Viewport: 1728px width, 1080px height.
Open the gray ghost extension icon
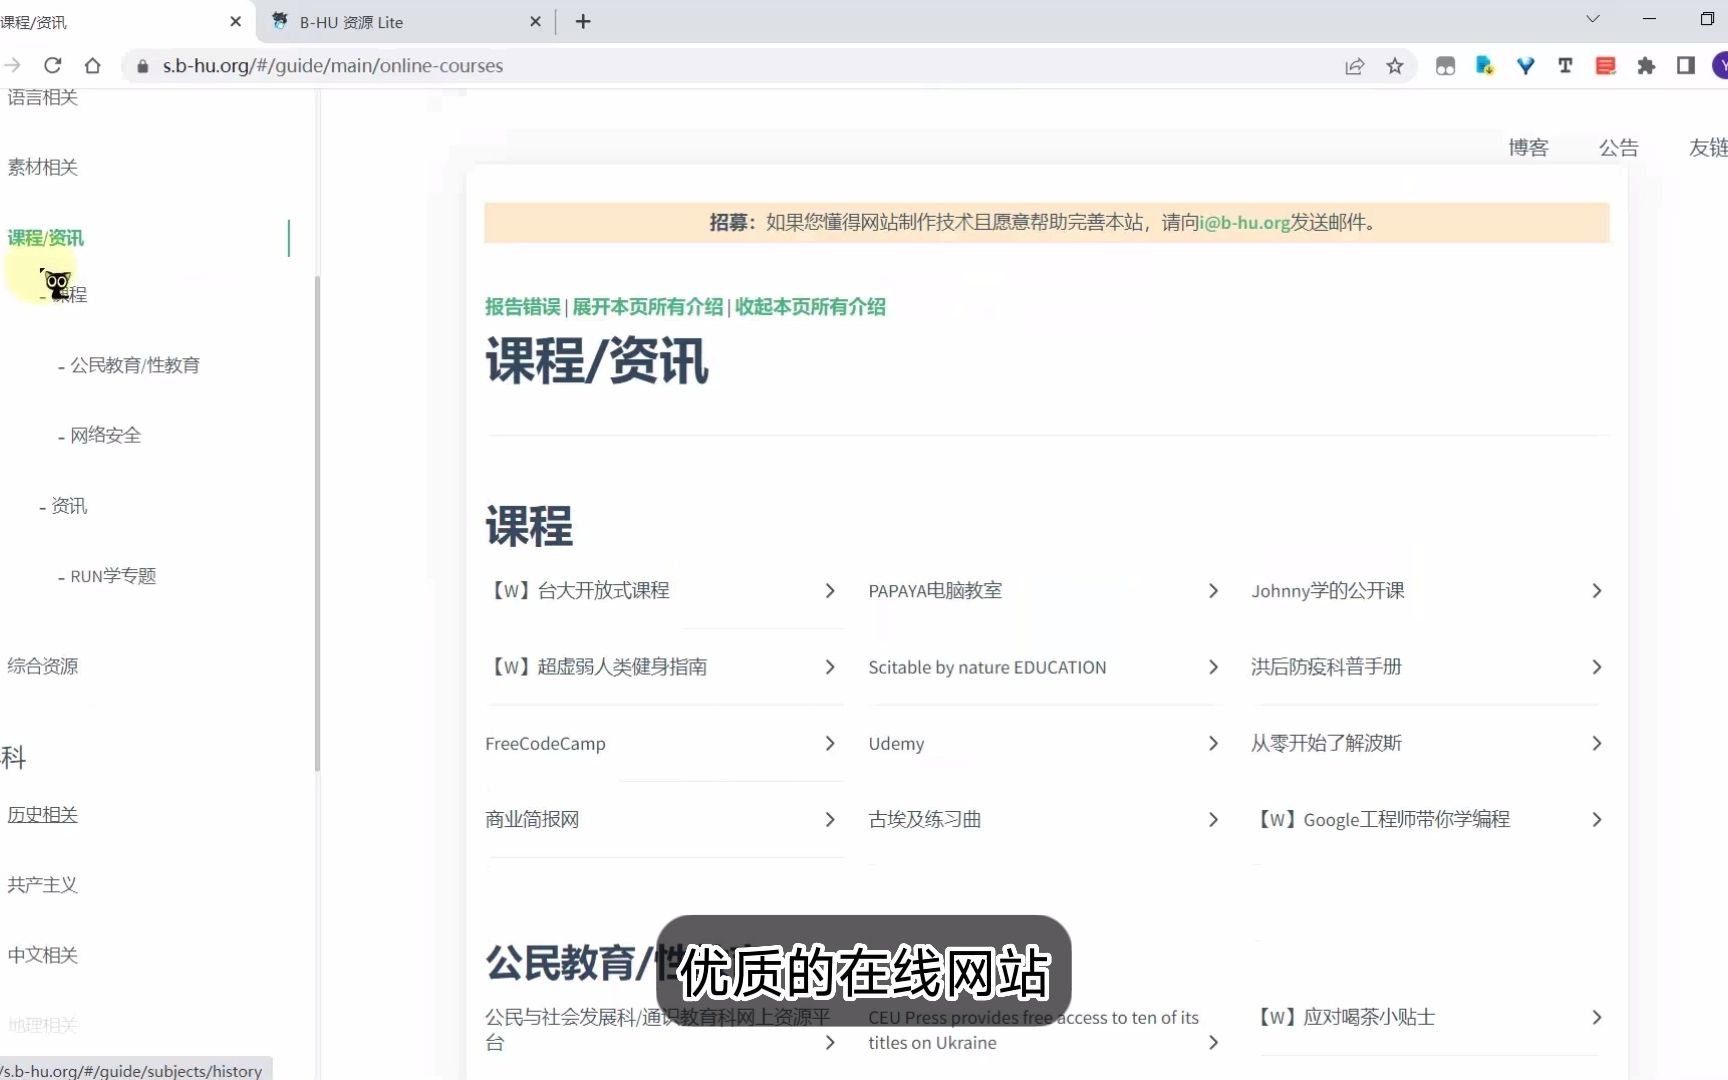[1446, 66]
